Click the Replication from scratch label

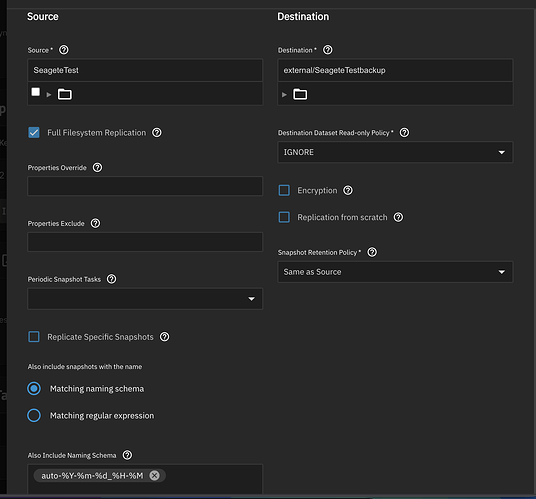coord(342,217)
